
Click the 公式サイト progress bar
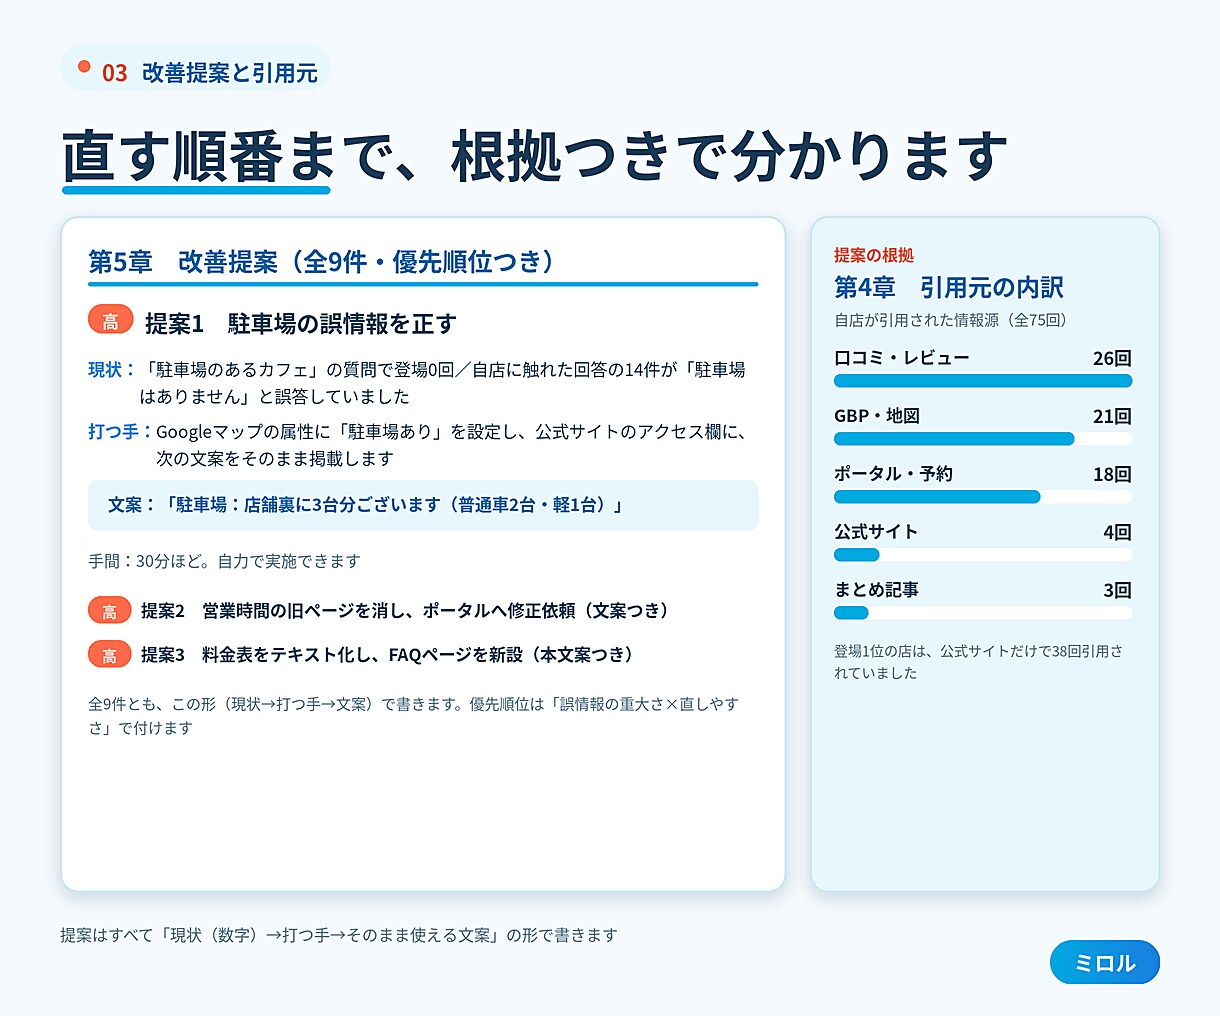tap(983, 555)
